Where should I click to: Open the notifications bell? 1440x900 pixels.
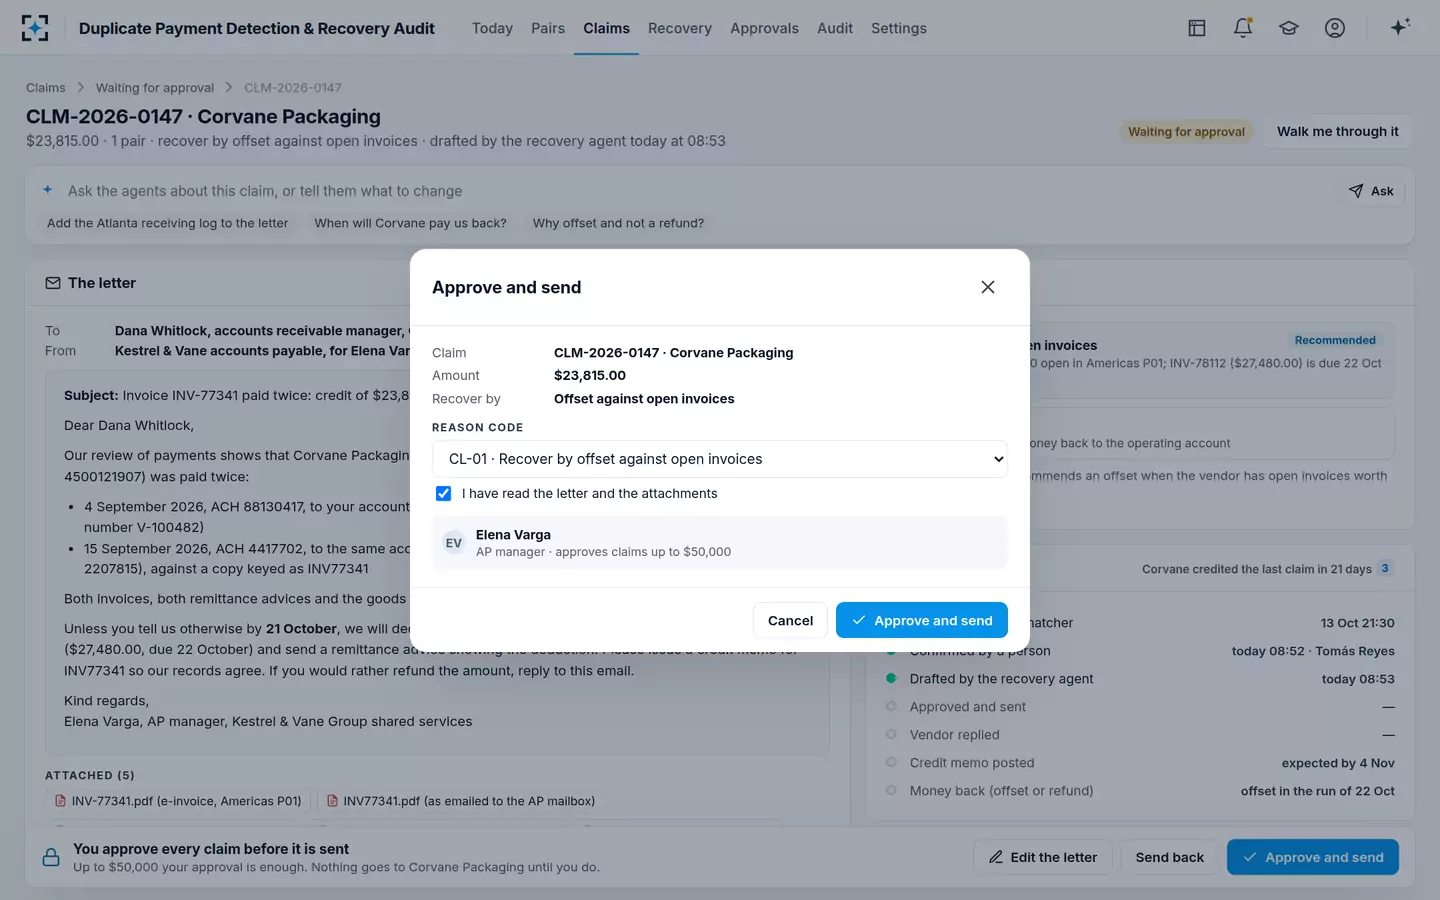click(x=1243, y=28)
